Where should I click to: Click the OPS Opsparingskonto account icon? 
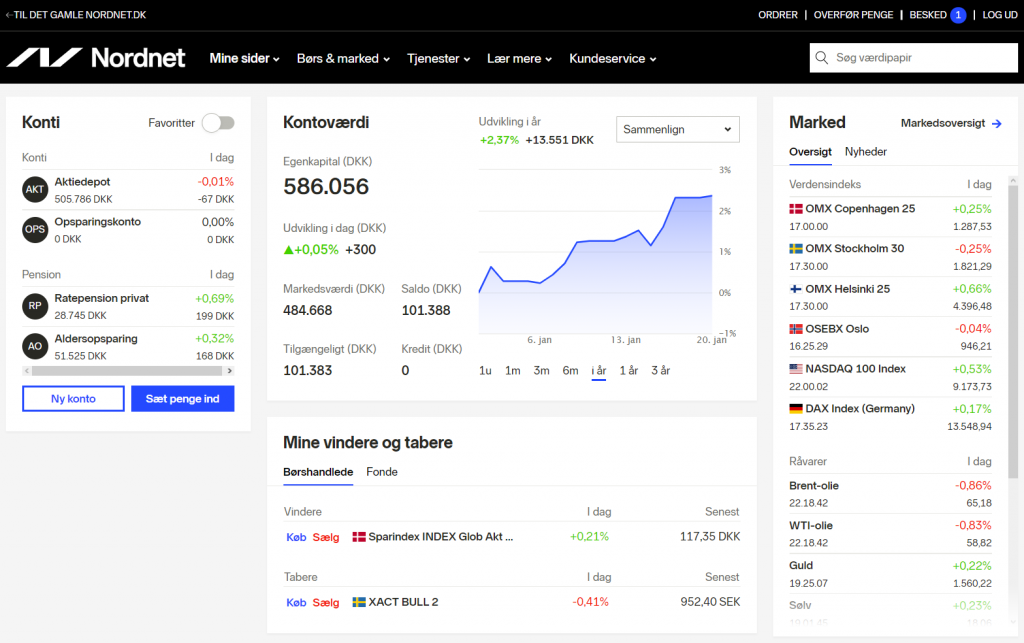(x=35, y=229)
